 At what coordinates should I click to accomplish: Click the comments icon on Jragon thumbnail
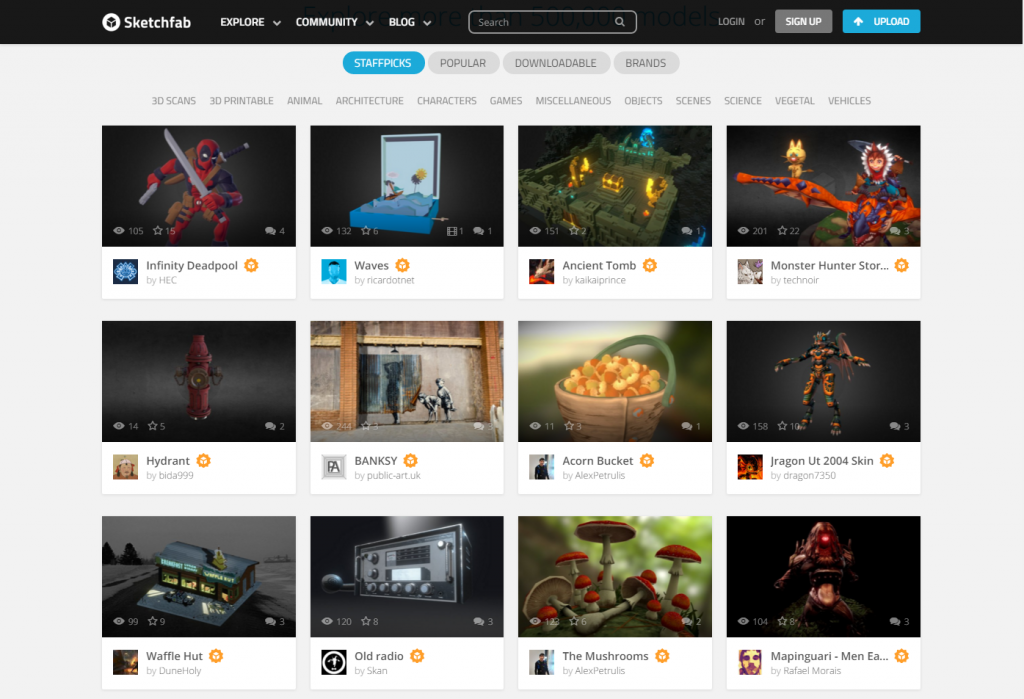coord(895,426)
